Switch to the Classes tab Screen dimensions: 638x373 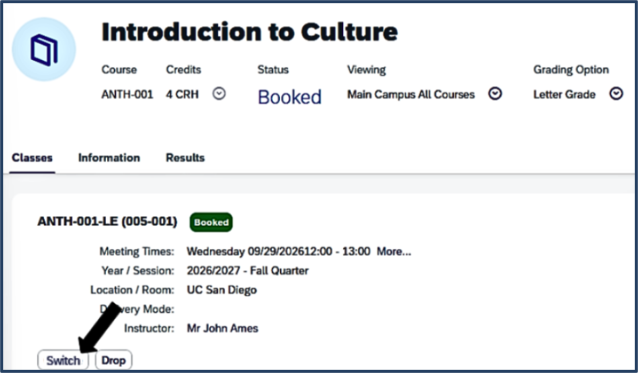point(32,158)
